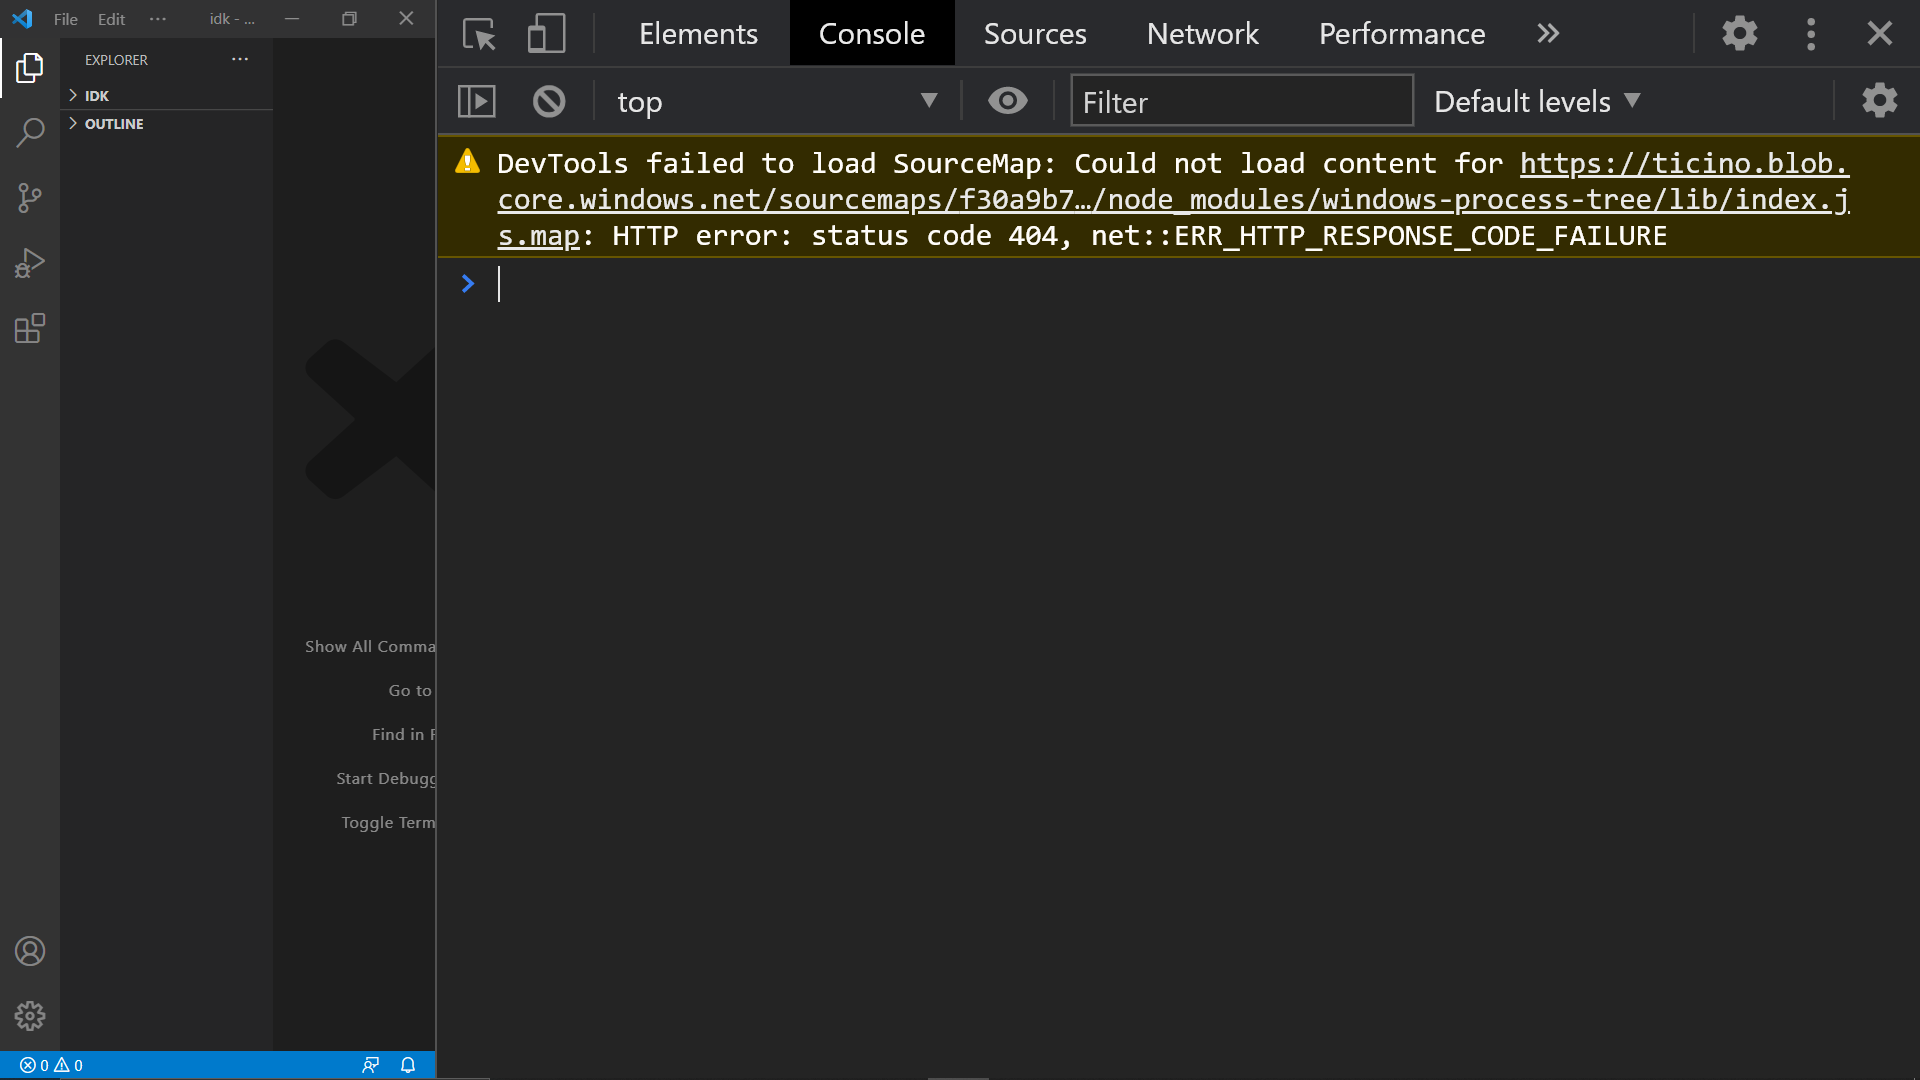Screen dimensions: 1920x1080
Task: Minimize the VS Code window
Action: pos(292,19)
